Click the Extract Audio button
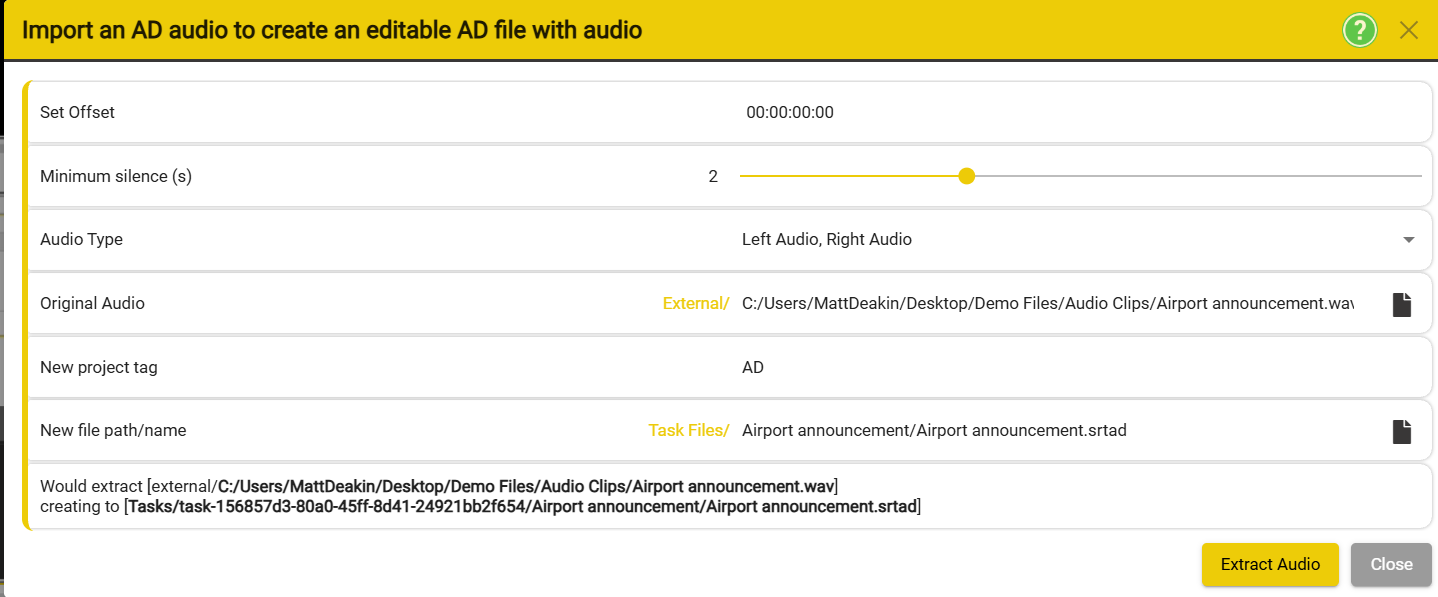Viewport: 1438px width, 597px height. coord(1270,564)
